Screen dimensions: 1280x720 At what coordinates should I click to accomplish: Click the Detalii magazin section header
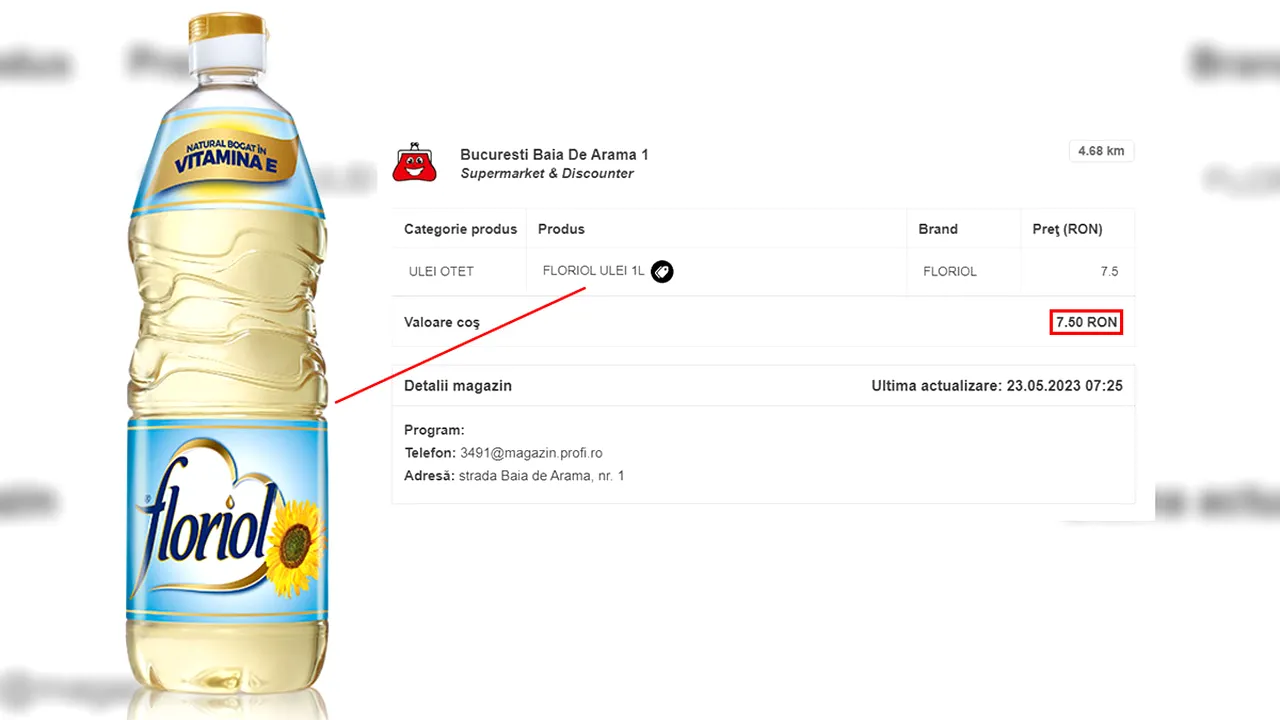[458, 385]
